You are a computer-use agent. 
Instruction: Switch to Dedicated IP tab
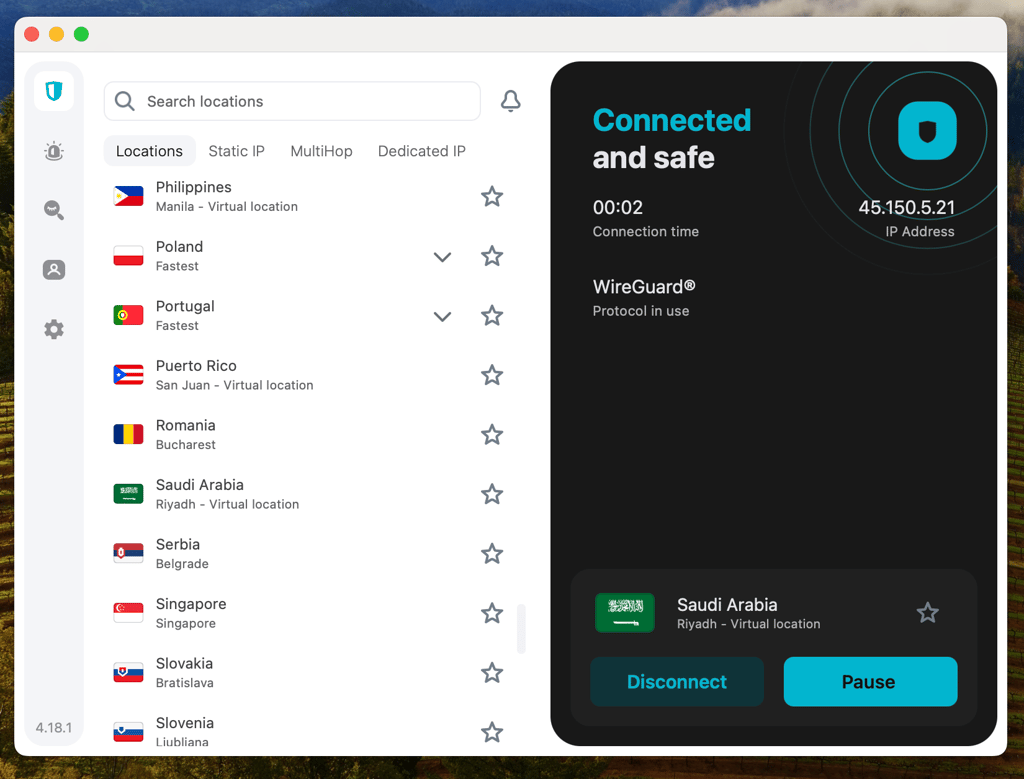tap(422, 151)
